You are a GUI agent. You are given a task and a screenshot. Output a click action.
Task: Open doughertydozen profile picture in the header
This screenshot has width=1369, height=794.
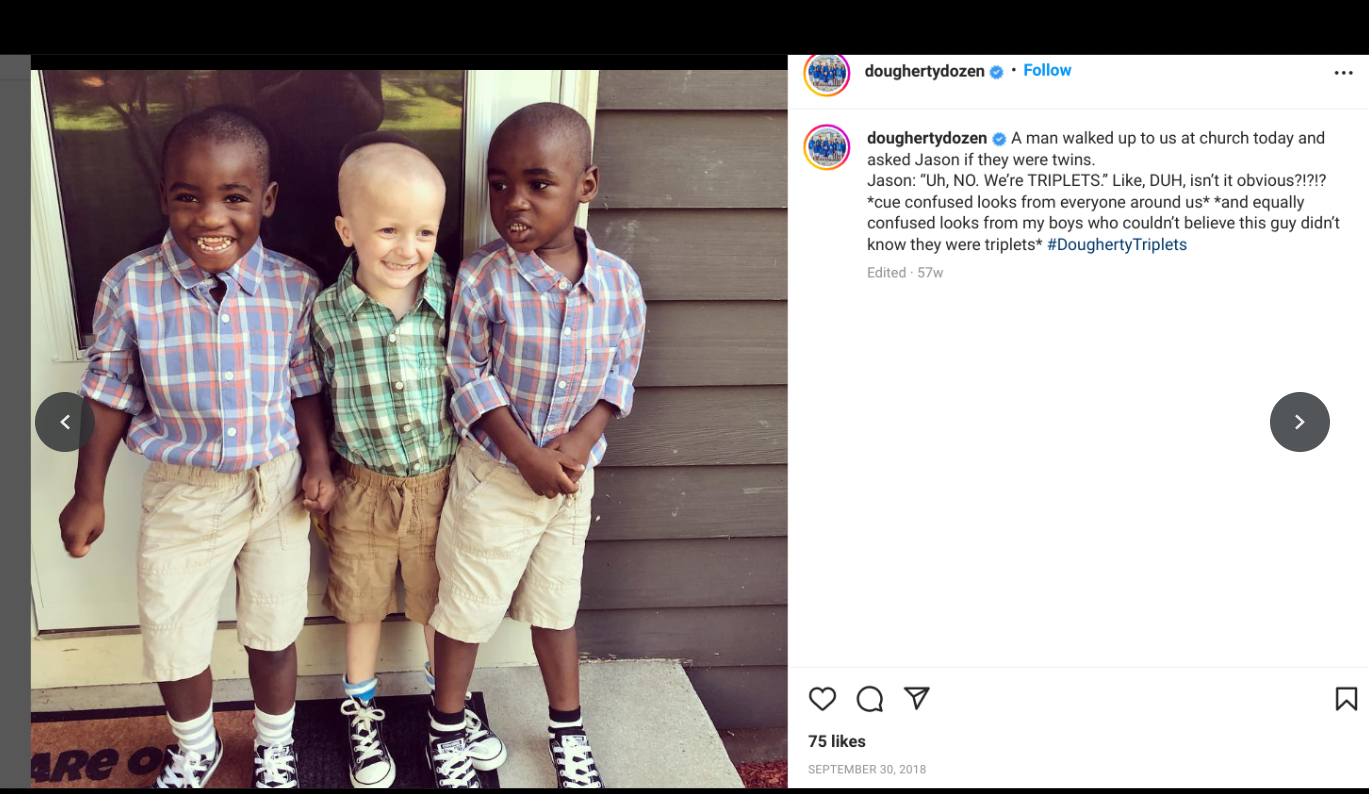click(x=827, y=73)
